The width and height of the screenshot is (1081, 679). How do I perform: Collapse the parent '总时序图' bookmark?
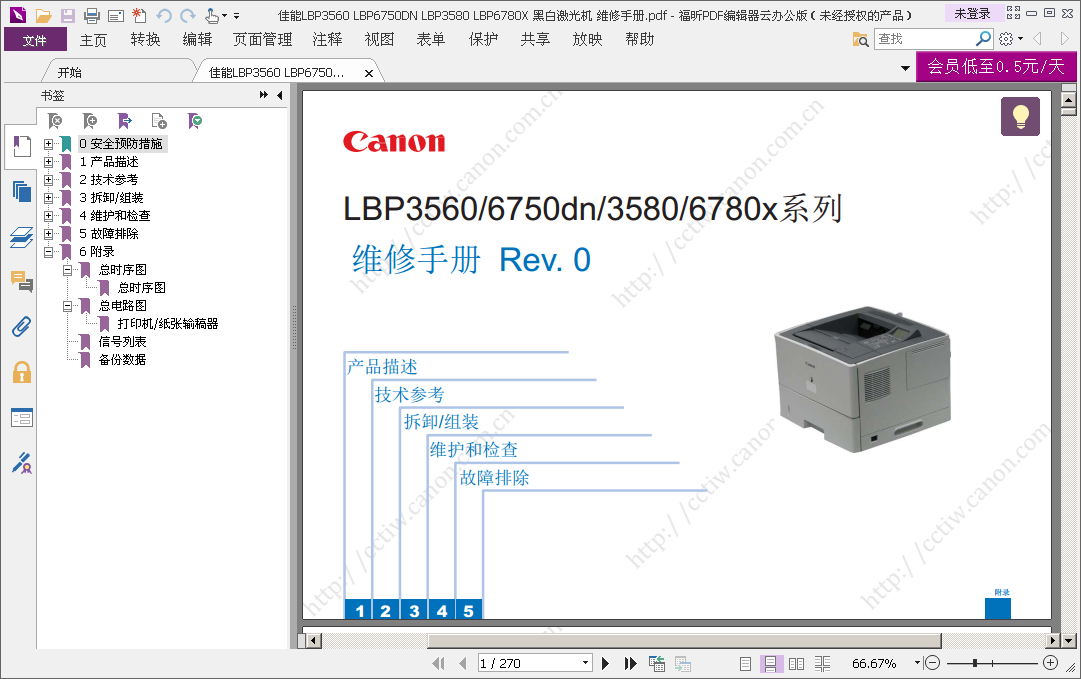pos(68,270)
